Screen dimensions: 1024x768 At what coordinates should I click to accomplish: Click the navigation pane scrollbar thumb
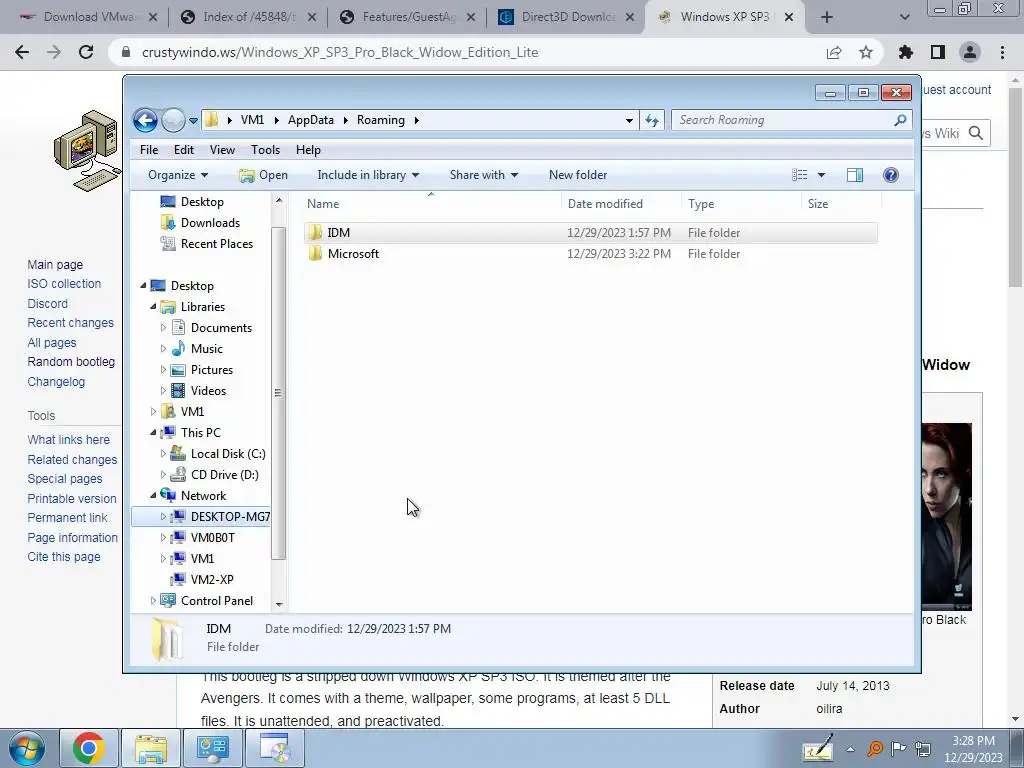[278, 393]
